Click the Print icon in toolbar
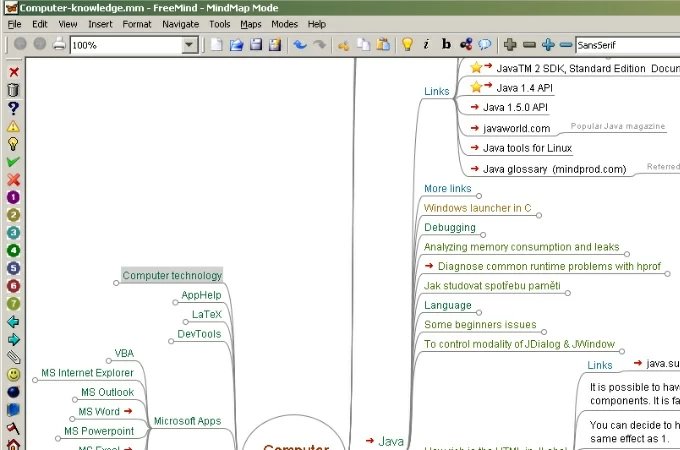Image resolution: width=680 pixels, height=450 pixels. click(59, 44)
